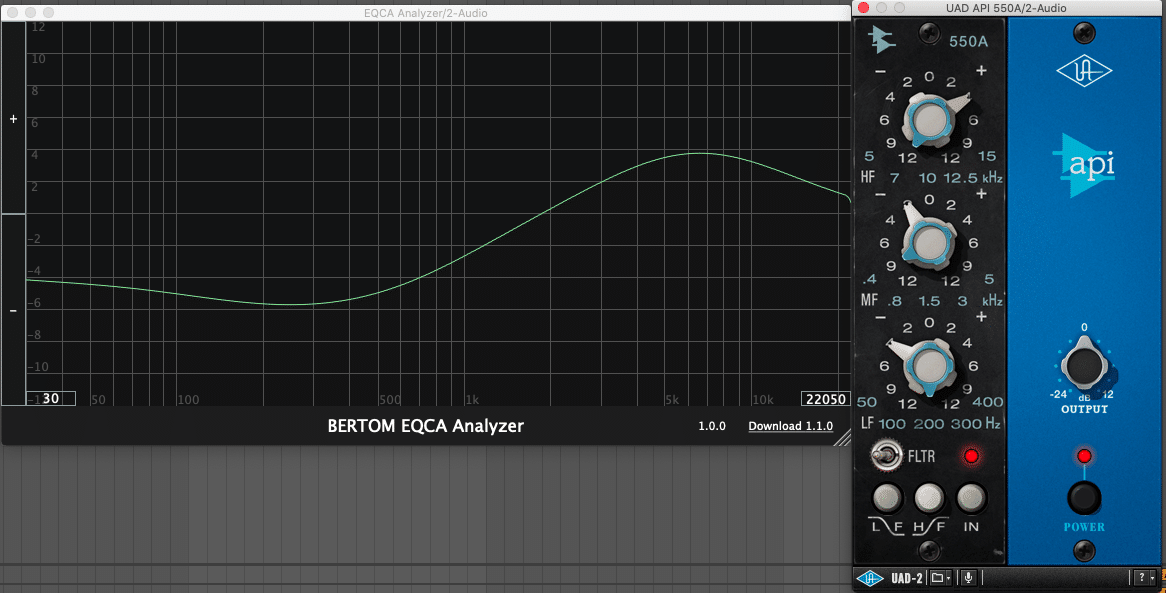
Task: Toggle the IN bypass button
Action: tap(970, 497)
